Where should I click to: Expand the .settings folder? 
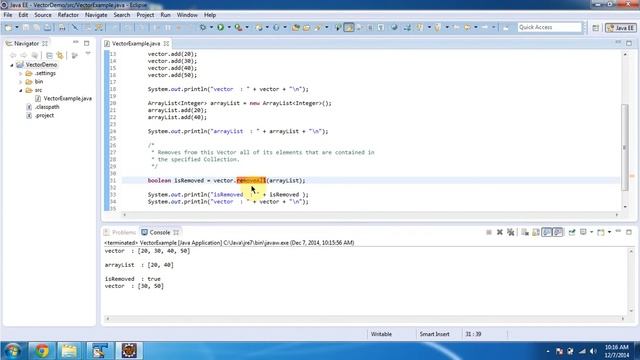[20, 73]
